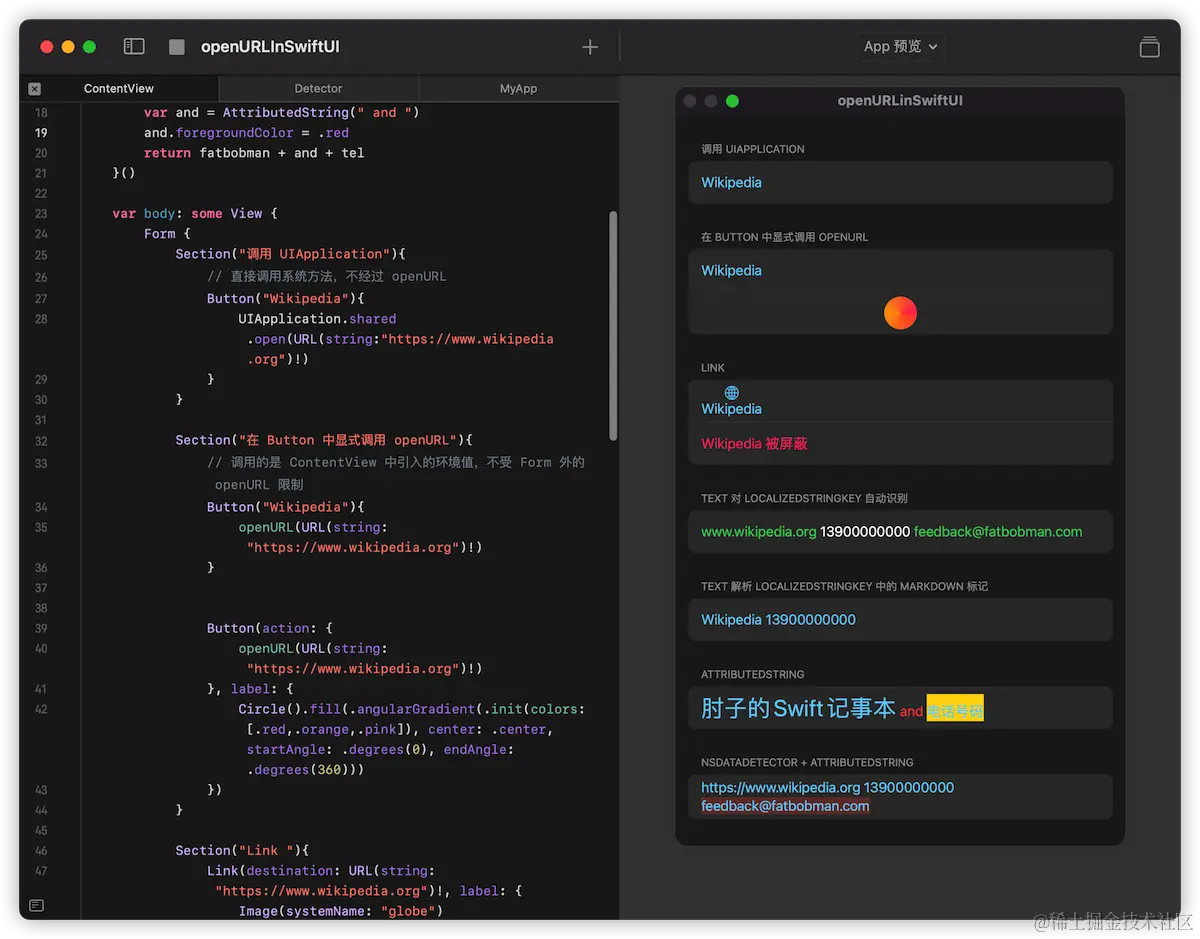The height and width of the screenshot is (939, 1200).
Task: Click green feedback@fatbobman.com link
Action: 998,531
